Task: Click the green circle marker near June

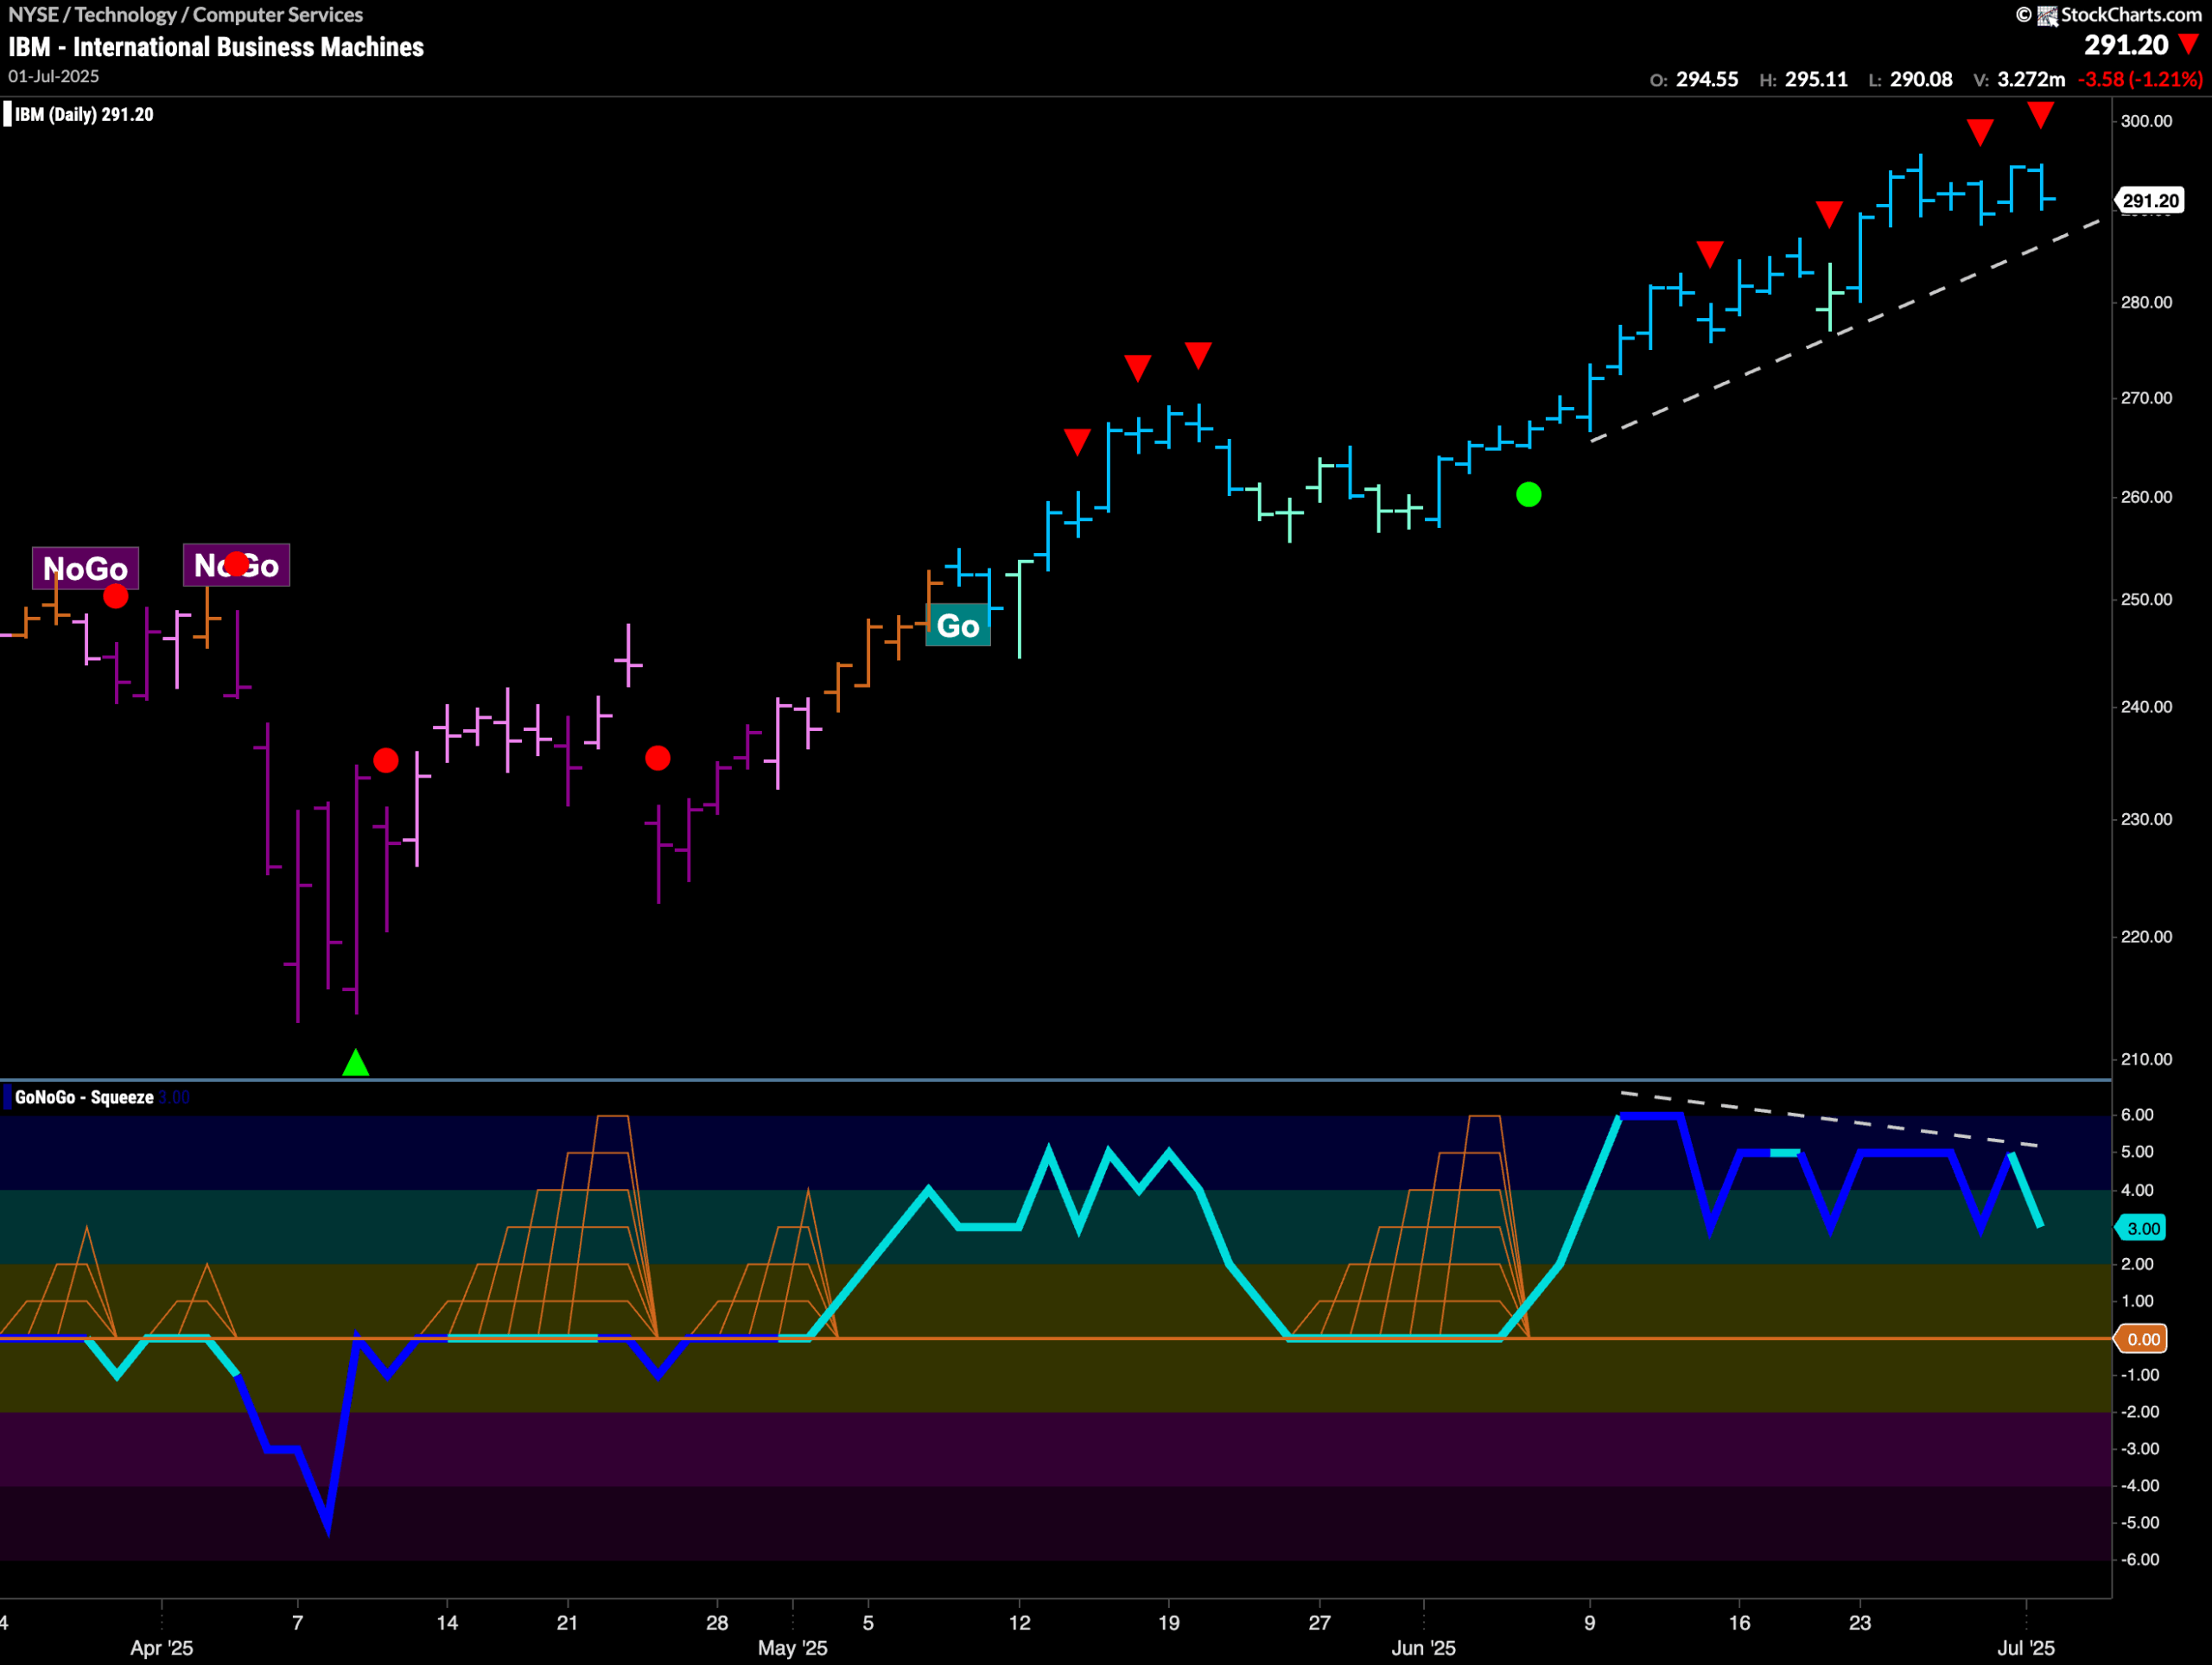Action: coord(1528,494)
